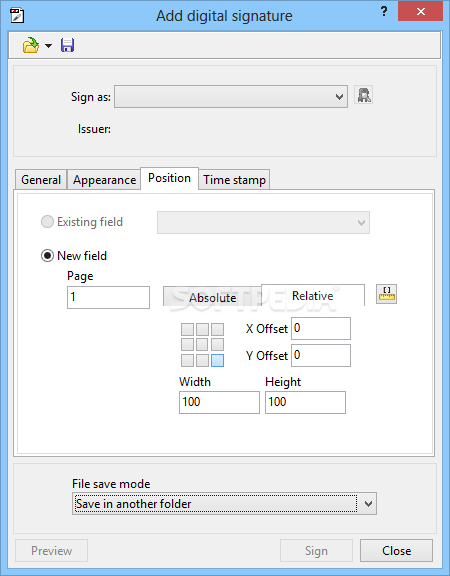Click the application icon in title bar
This screenshot has width=450, height=576.
point(17,16)
